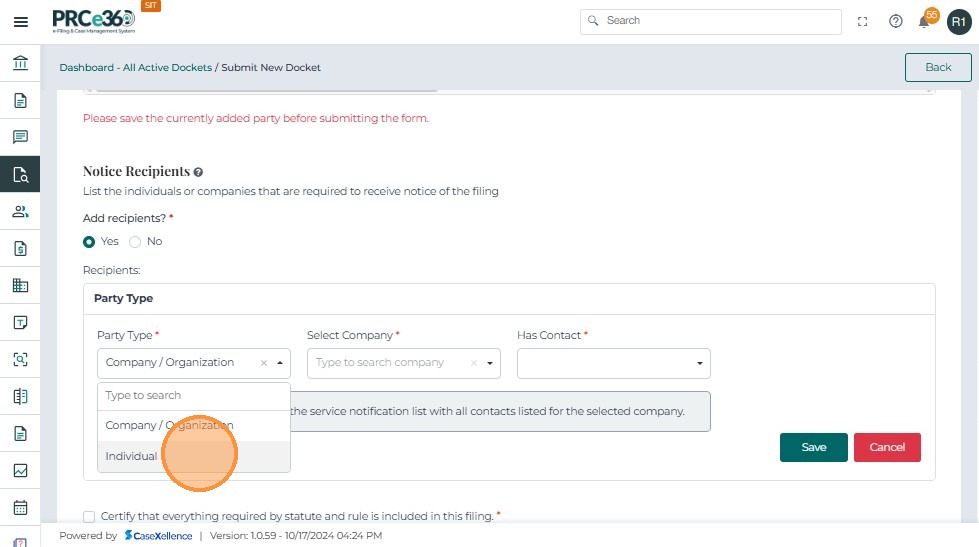Select Yes for Add recipients
Viewport: 979px width, 547px height.
tap(89, 241)
